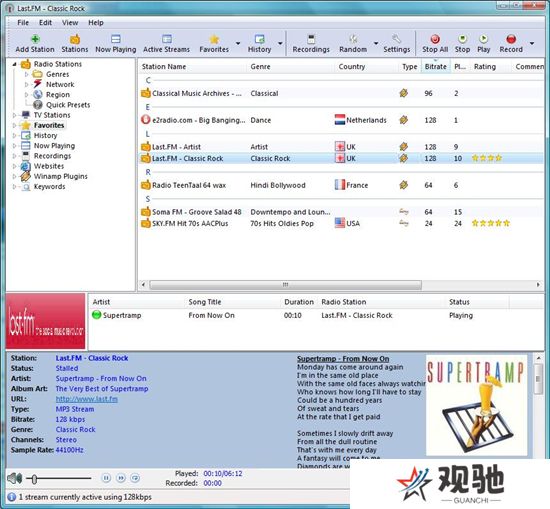Select History in the sidebar tree

[x=45, y=135]
